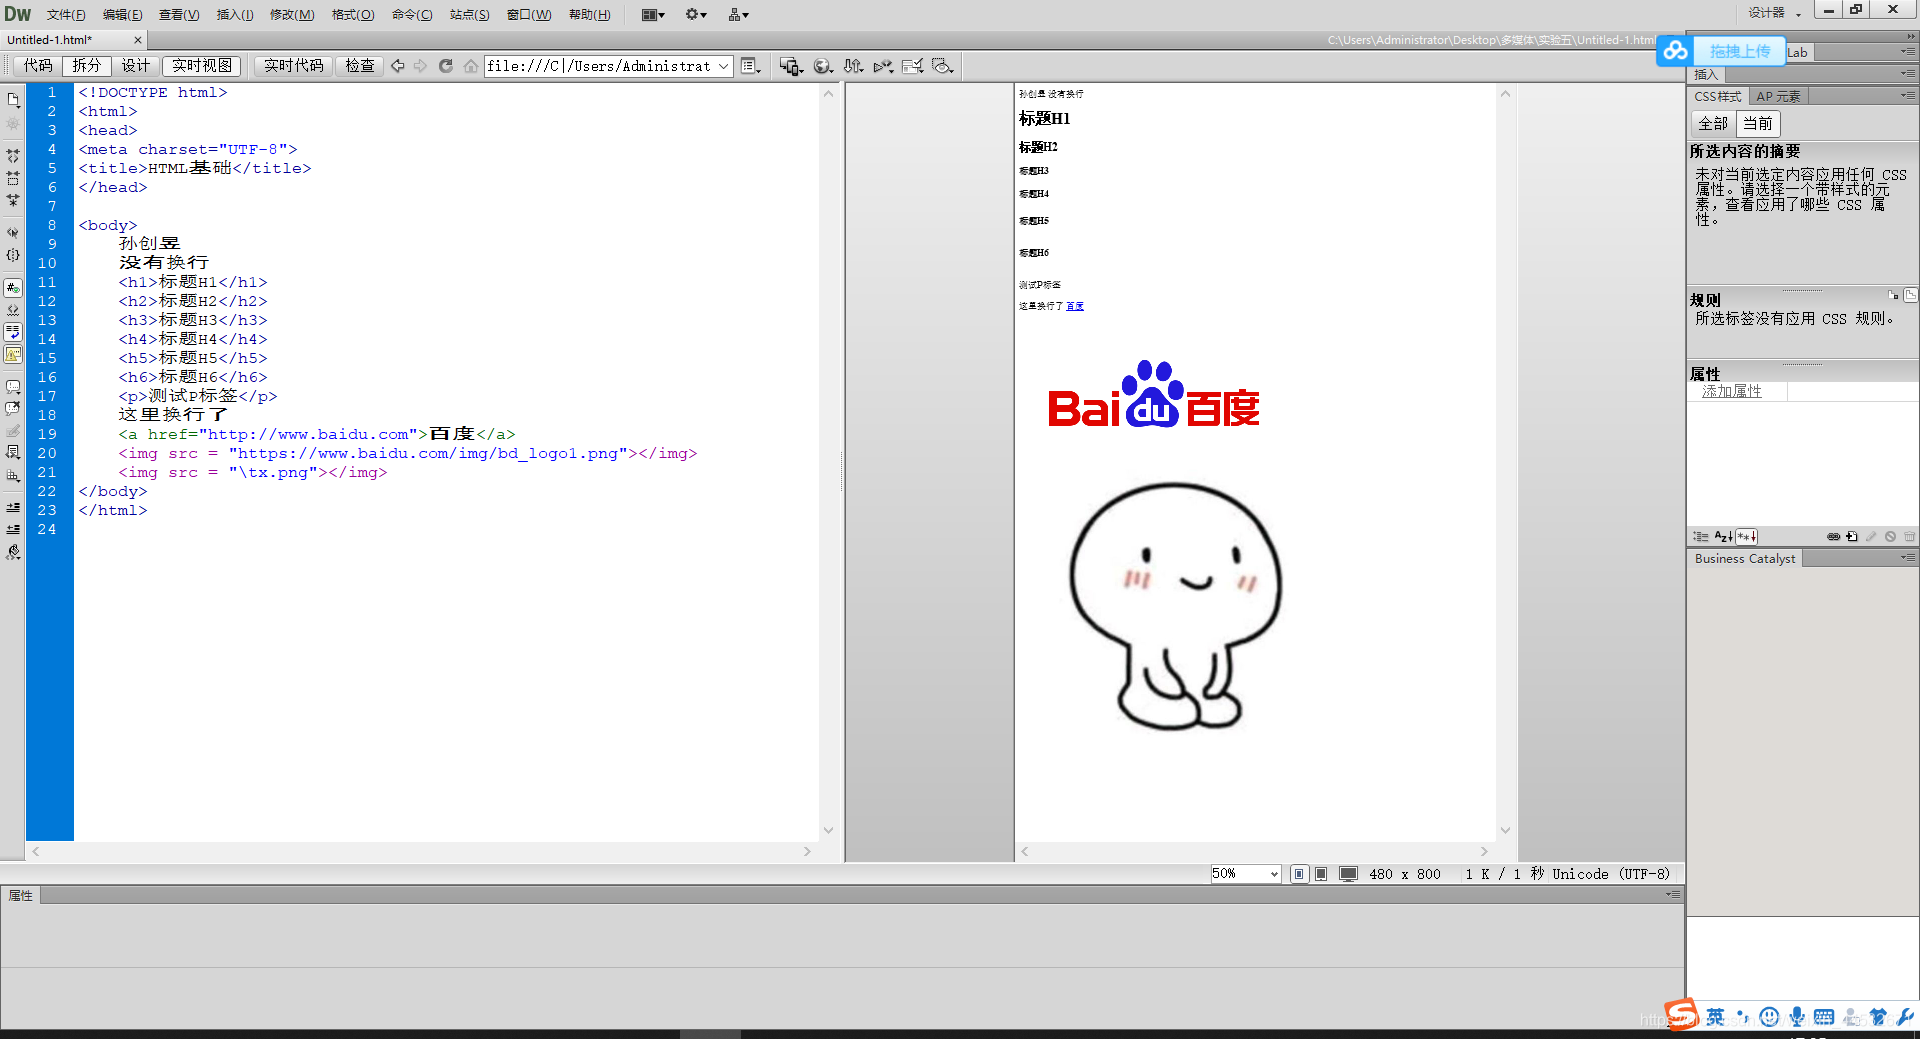The width and height of the screenshot is (1920, 1039).
Task: Open the 文件(F) menu
Action: coord(66,14)
